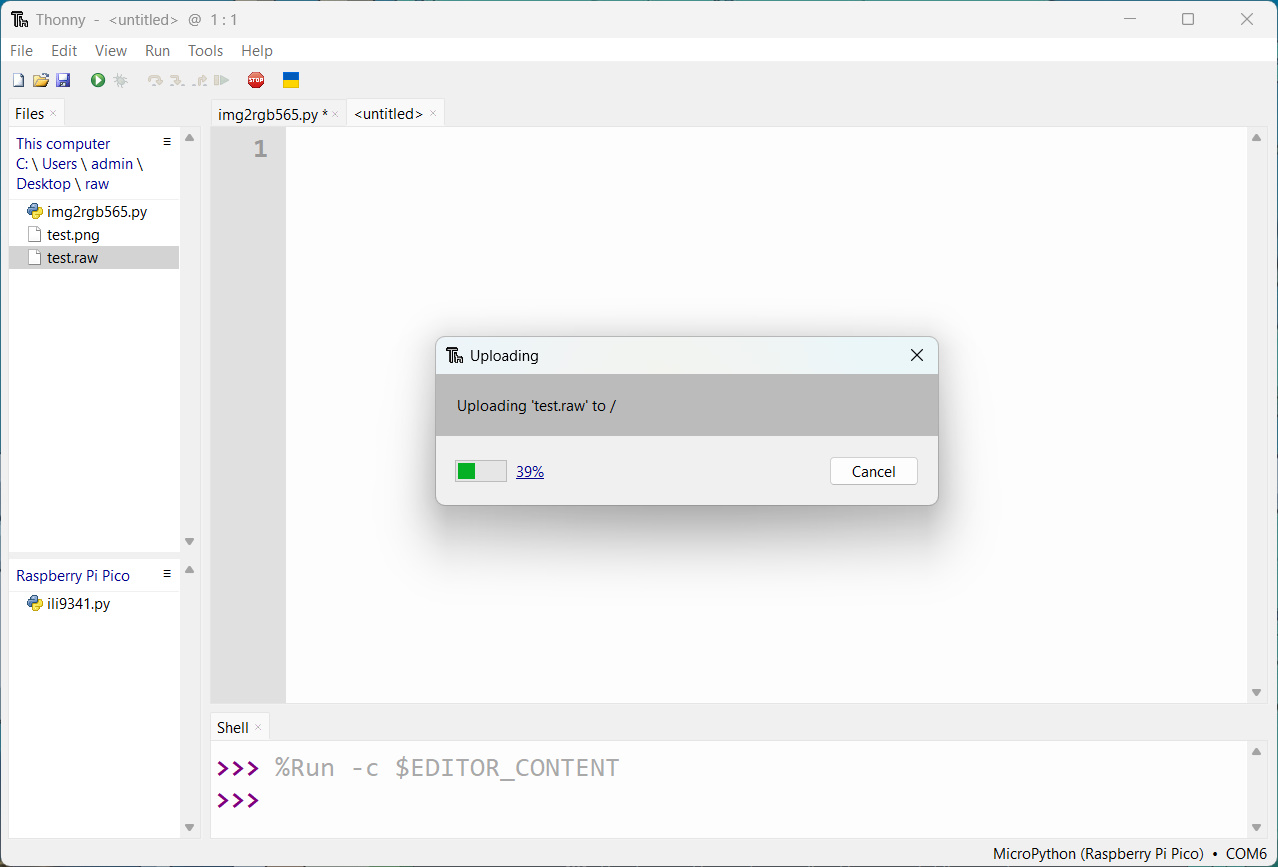1278x867 pixels.
Task: Open the Run menu
Action: [158, 50]
